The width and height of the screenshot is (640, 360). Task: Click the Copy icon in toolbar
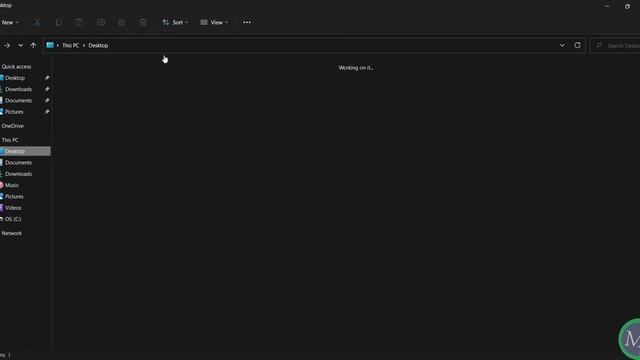[58, 22]
